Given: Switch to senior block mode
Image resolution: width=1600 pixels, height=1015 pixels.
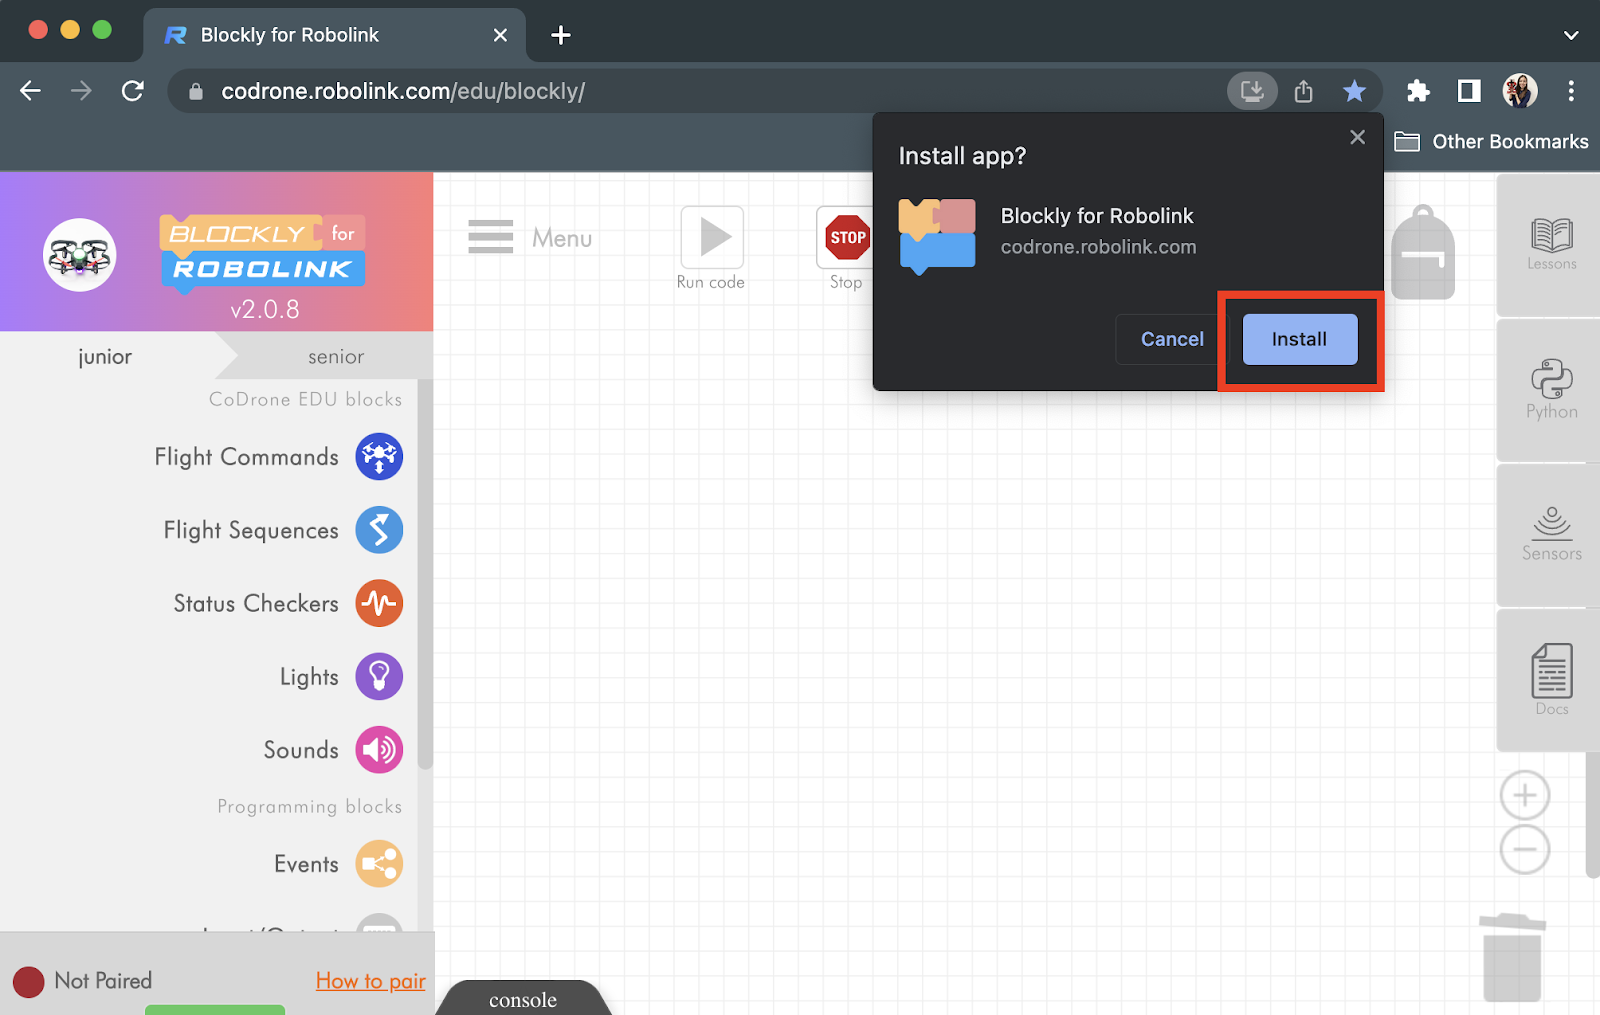Looking at the screenshot, I should [336, 356].
